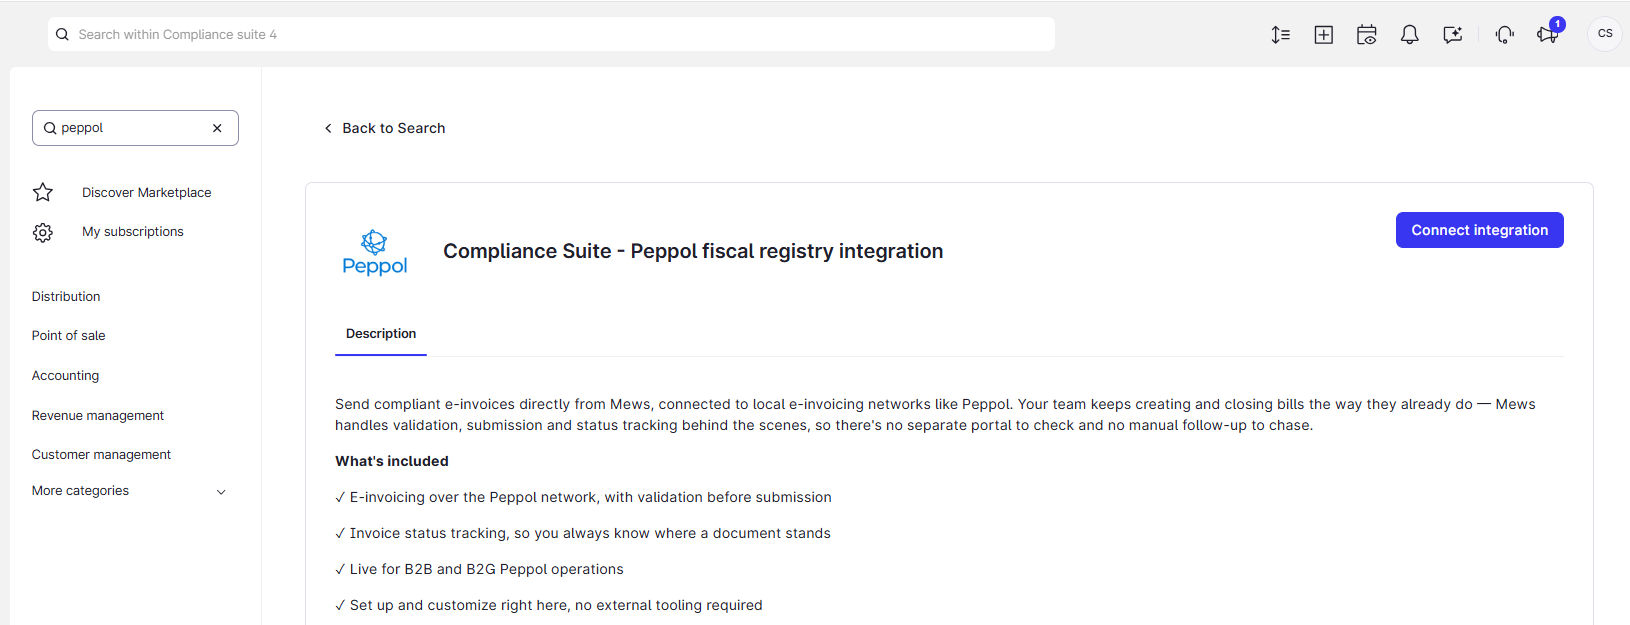Click the More categories chevron arrow

(x=221, y=492)
